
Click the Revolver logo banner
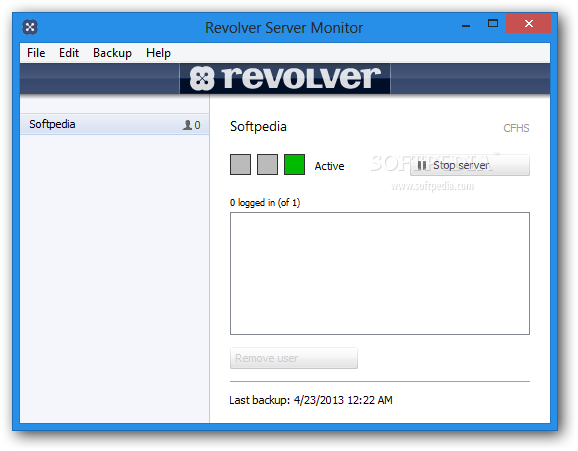(285, 79)
